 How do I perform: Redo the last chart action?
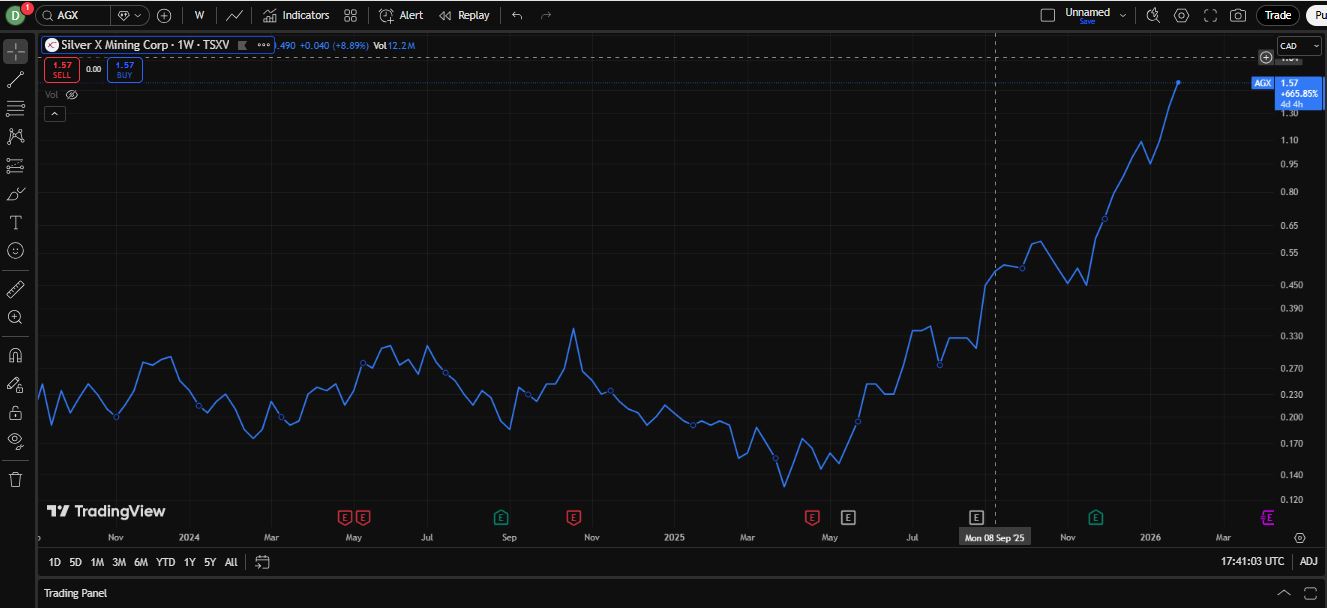[546, 15]
